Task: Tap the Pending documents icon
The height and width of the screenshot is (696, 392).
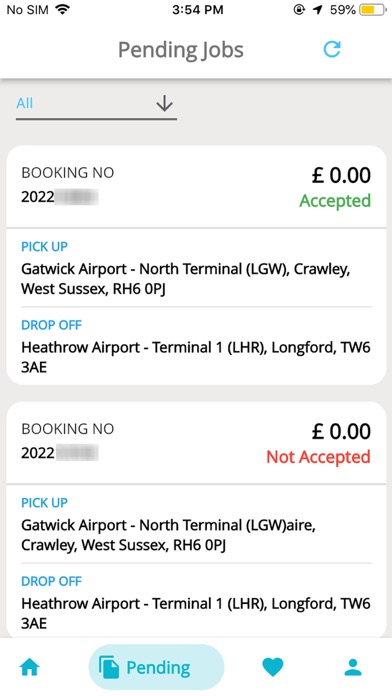Action: pos(109,667)
